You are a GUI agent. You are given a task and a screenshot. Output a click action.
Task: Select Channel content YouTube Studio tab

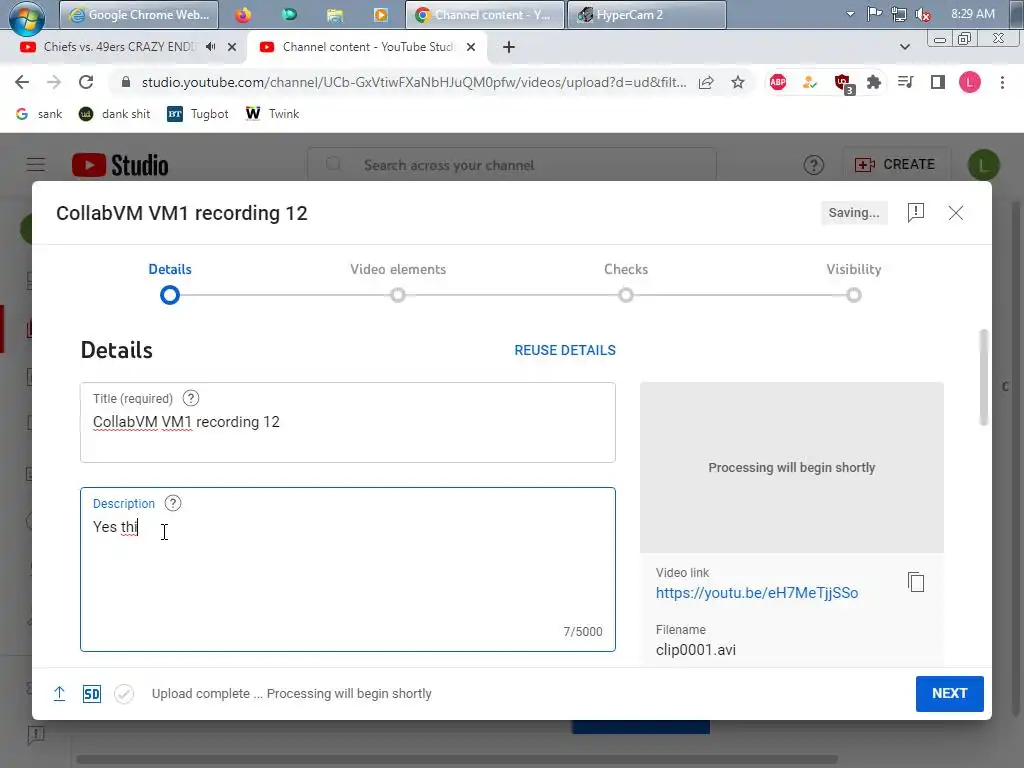point(367,47)
